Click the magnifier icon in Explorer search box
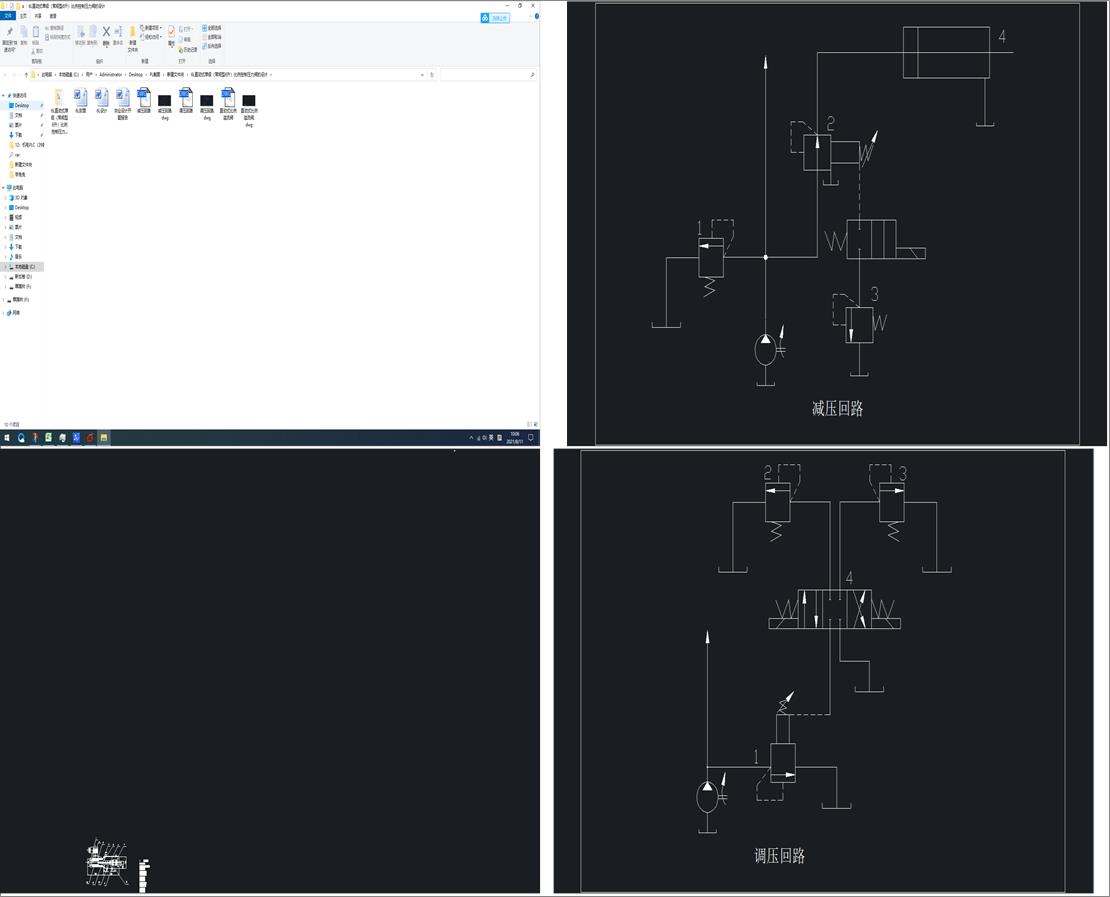 click(532, 74)
